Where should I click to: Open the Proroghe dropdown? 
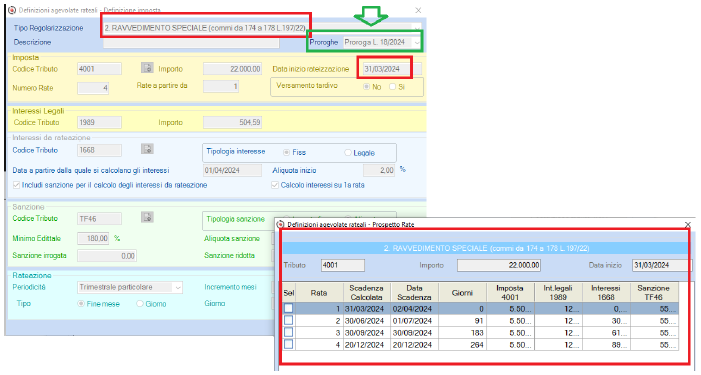(417, 42)
